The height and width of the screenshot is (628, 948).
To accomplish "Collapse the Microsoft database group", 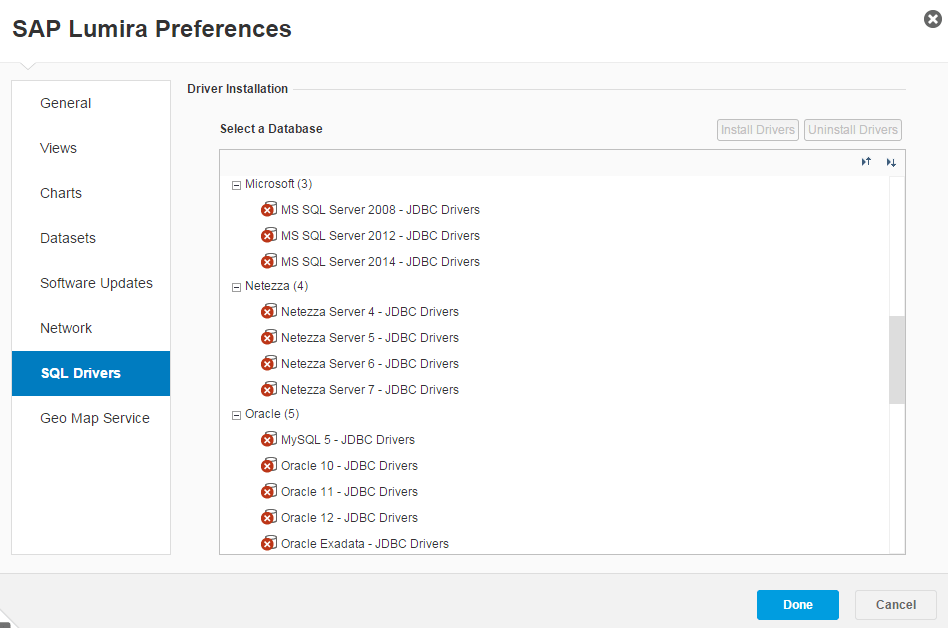I will coord(236,184).
